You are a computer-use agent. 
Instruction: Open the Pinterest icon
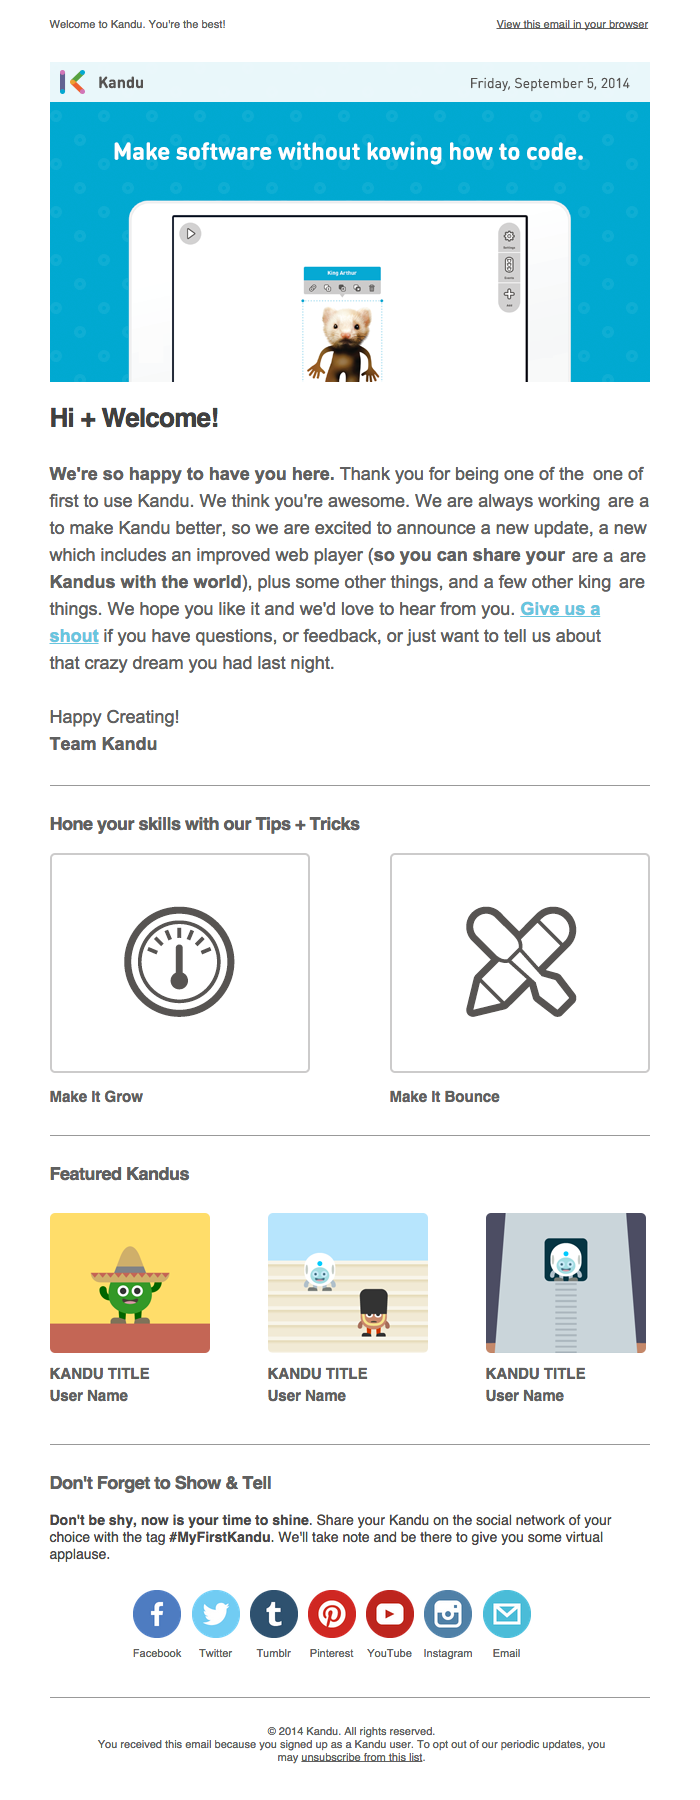(x=332, y=1614)
